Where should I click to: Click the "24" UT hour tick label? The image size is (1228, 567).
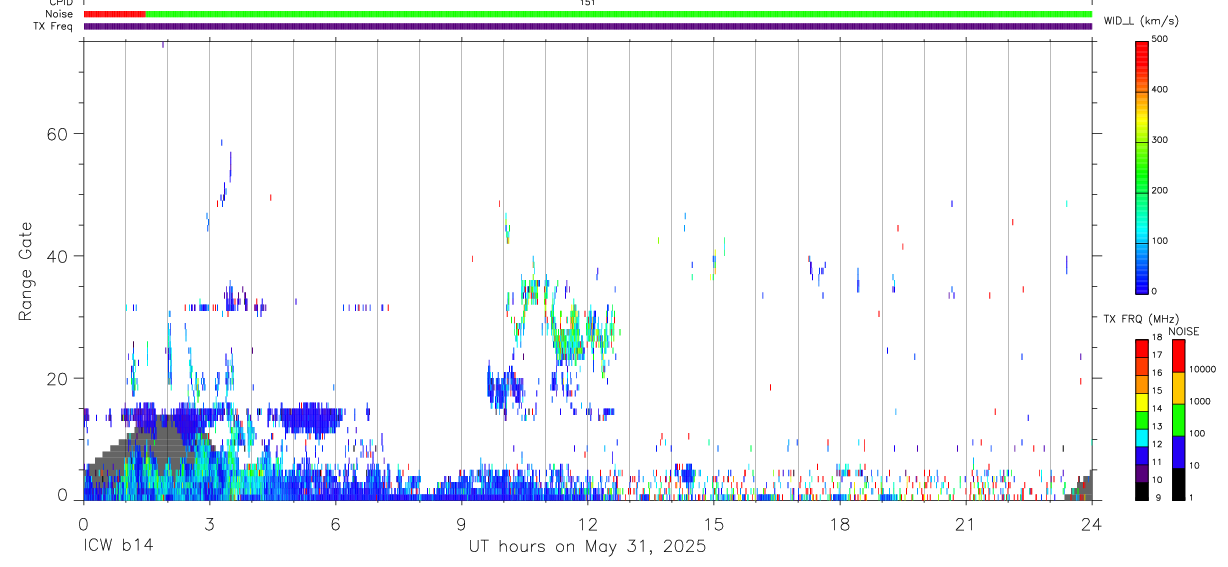pyautogui.click(x=1092, y=524)
